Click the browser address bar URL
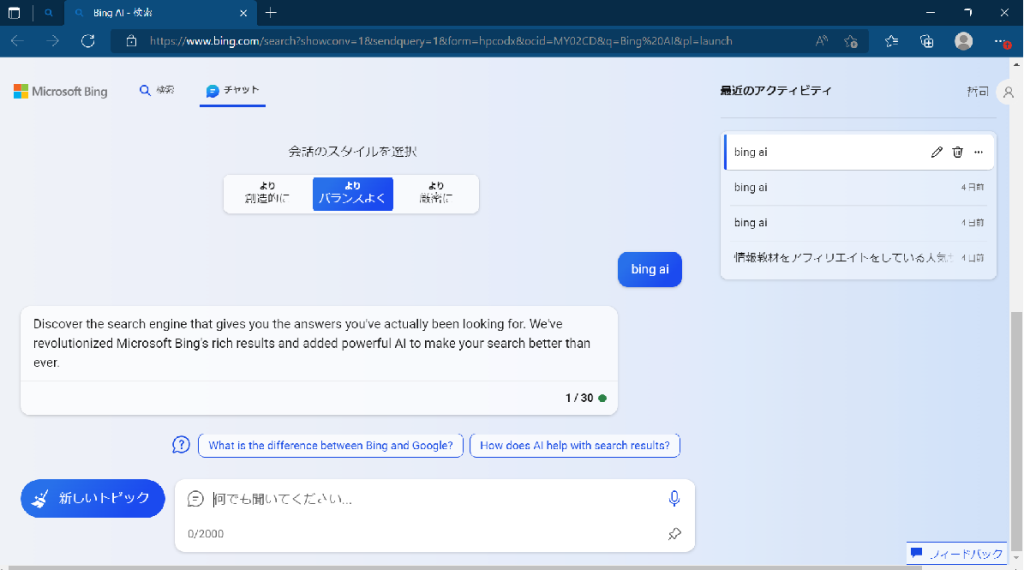This screenshot has height=570, width=1024. point(441,41)
